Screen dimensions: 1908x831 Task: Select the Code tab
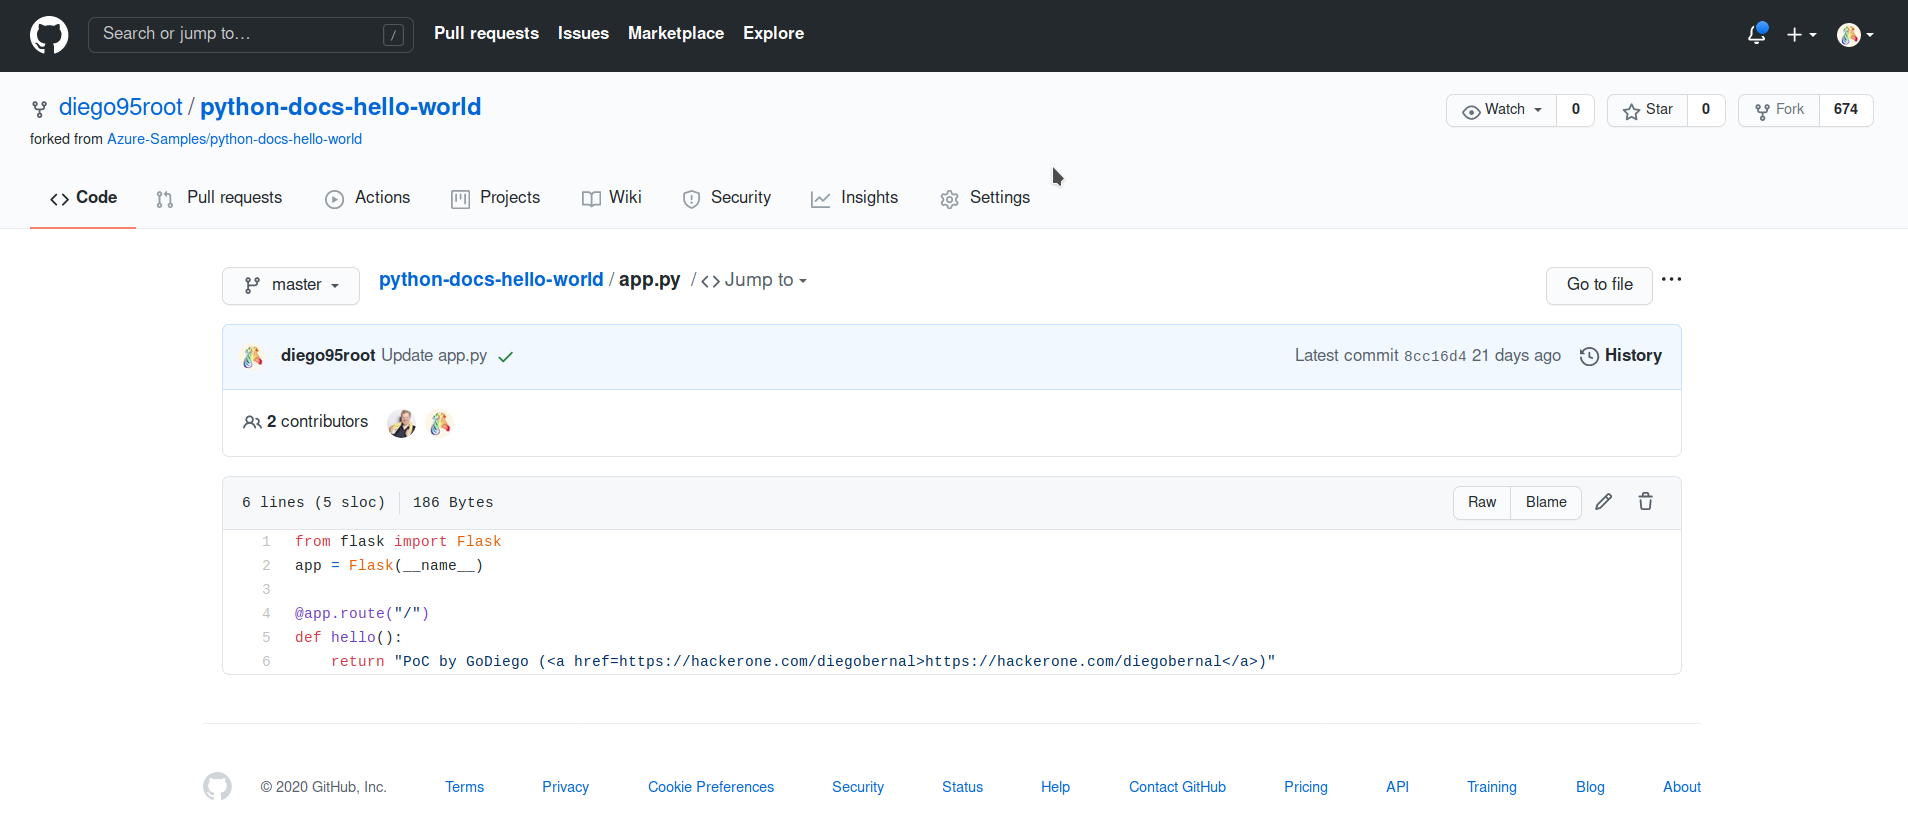coord(83,198)
